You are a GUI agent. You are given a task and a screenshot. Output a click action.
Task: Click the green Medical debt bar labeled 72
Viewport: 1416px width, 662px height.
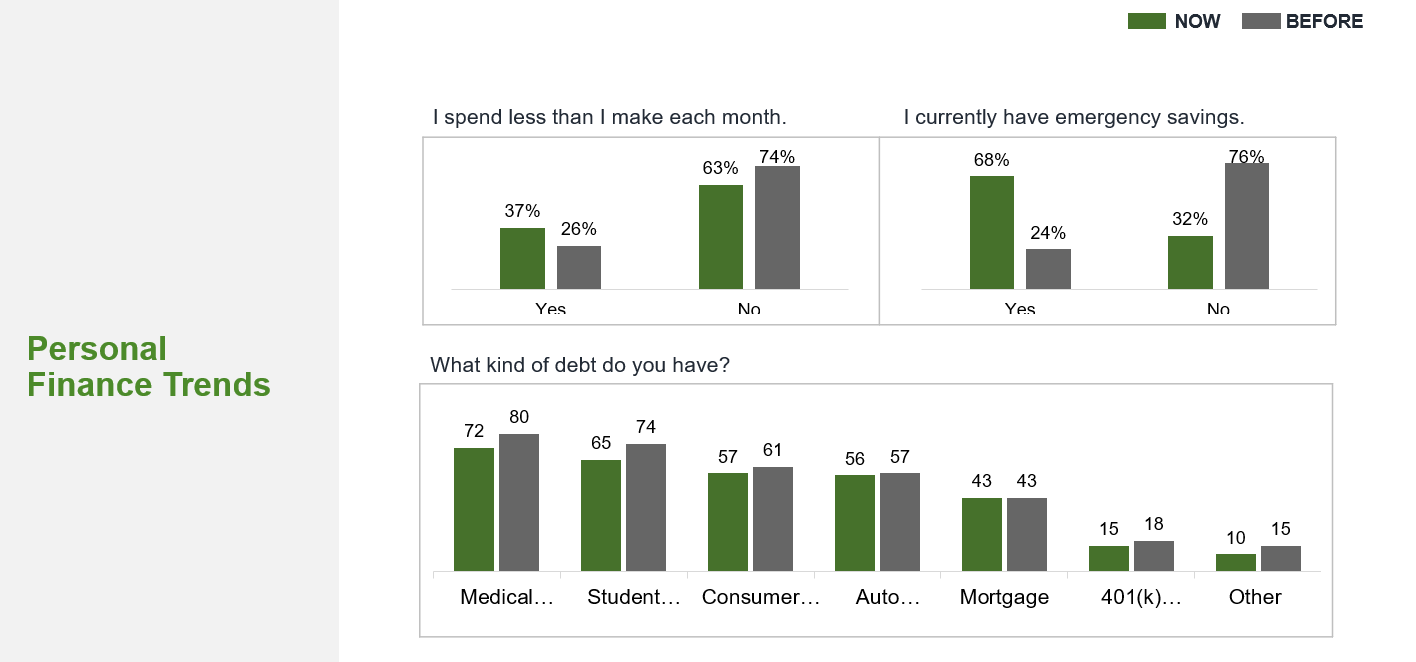474,509
